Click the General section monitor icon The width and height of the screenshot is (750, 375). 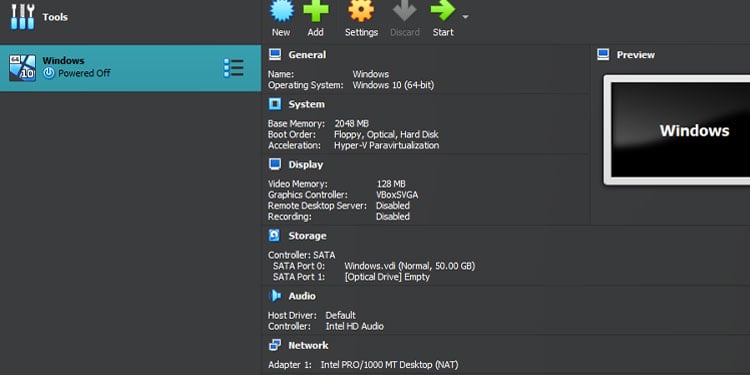[x=275, y=55]
